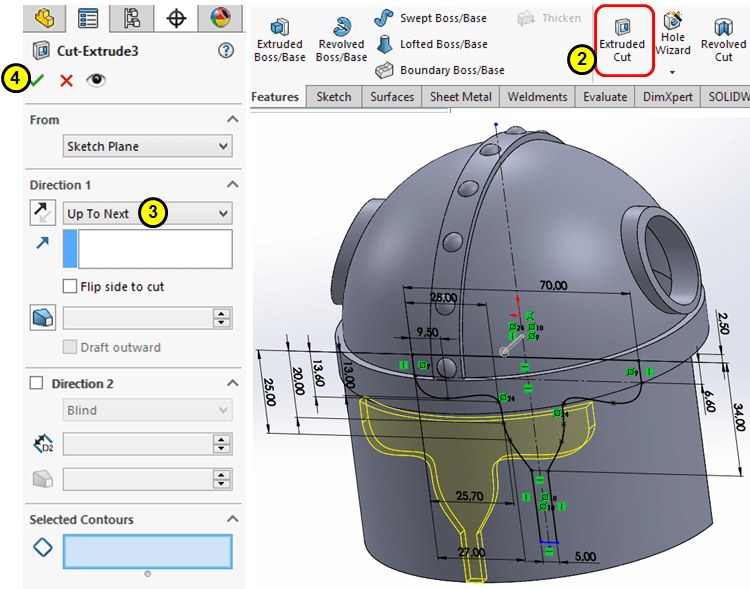This screenshot has height=589, width=750.
Task: Select the Hole Wizard tool
Action: 673,37
